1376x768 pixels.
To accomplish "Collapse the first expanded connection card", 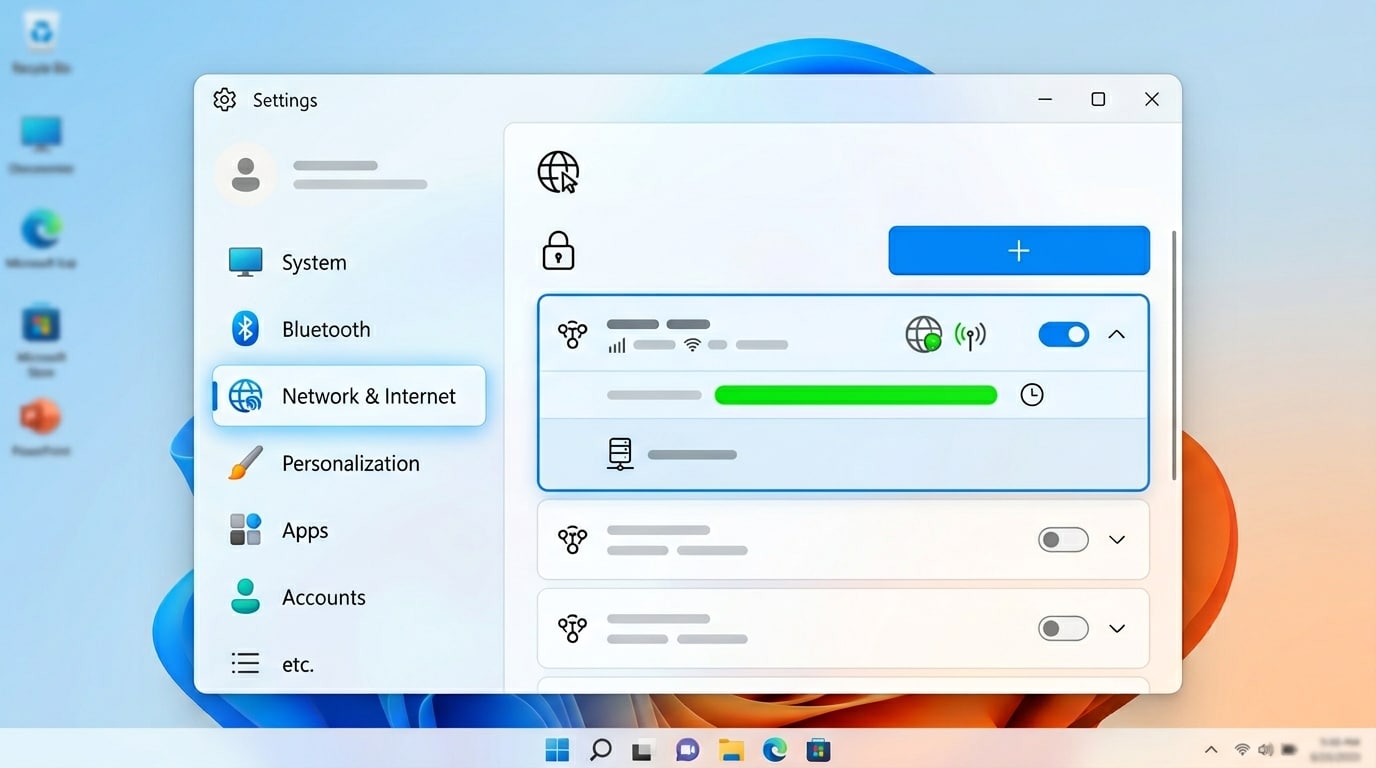I will pos(1117,334).
